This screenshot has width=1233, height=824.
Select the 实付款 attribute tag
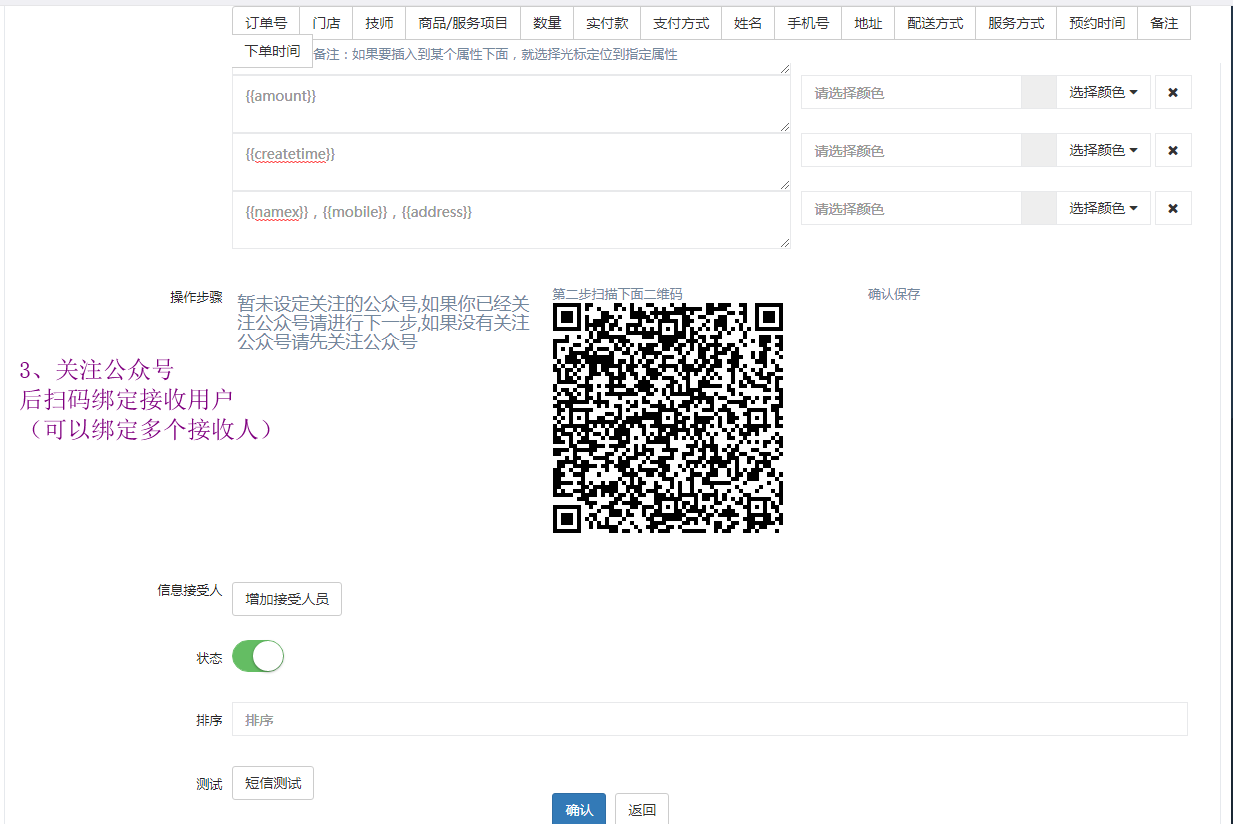coord(607,23)
